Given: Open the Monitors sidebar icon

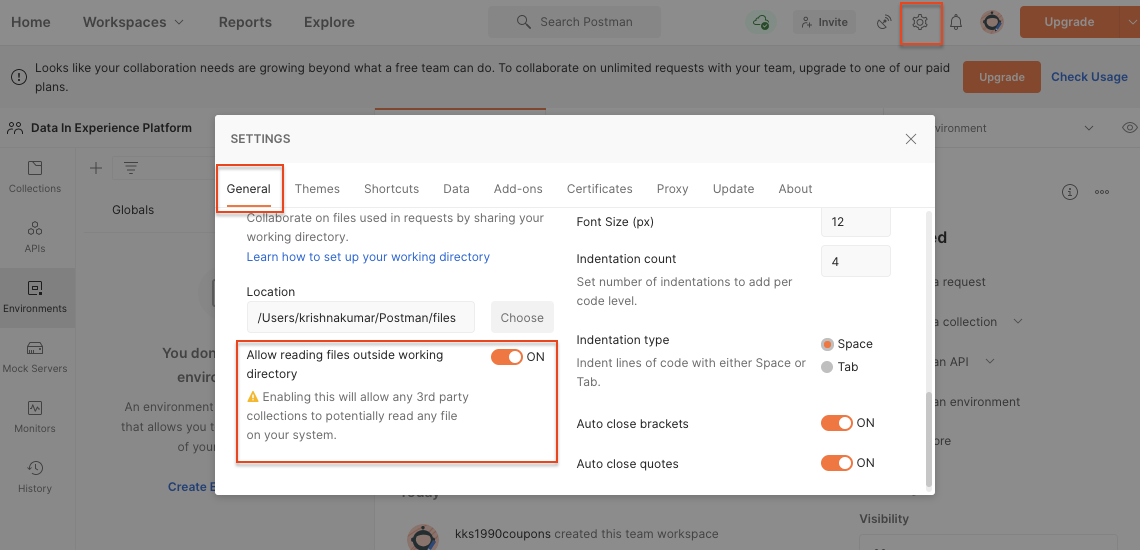Looking at the screenshot, I should tap(35, 416).
